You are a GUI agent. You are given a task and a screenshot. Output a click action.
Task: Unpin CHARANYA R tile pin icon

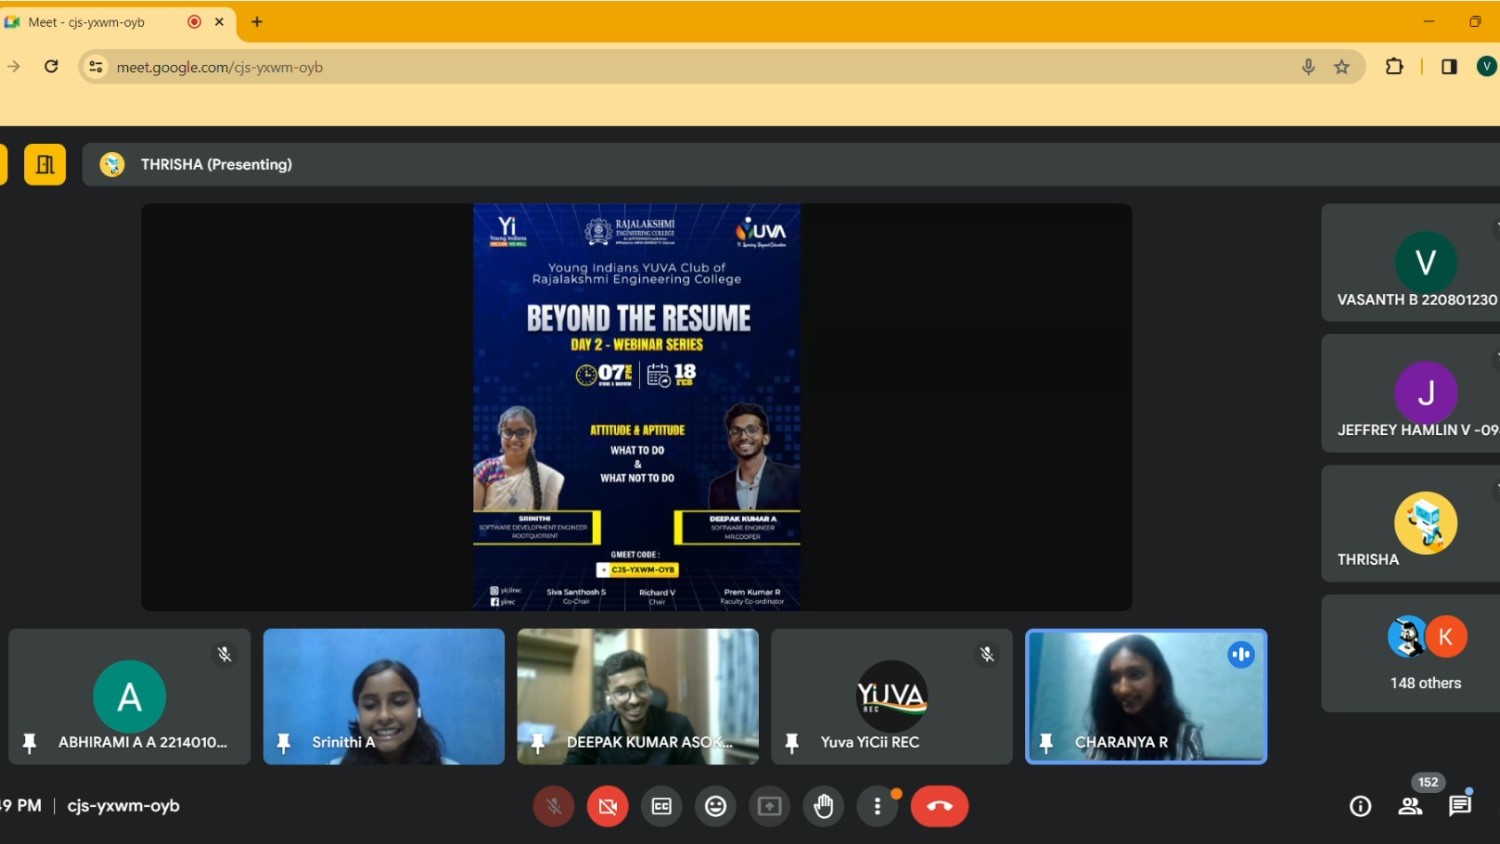(1046, 743)
